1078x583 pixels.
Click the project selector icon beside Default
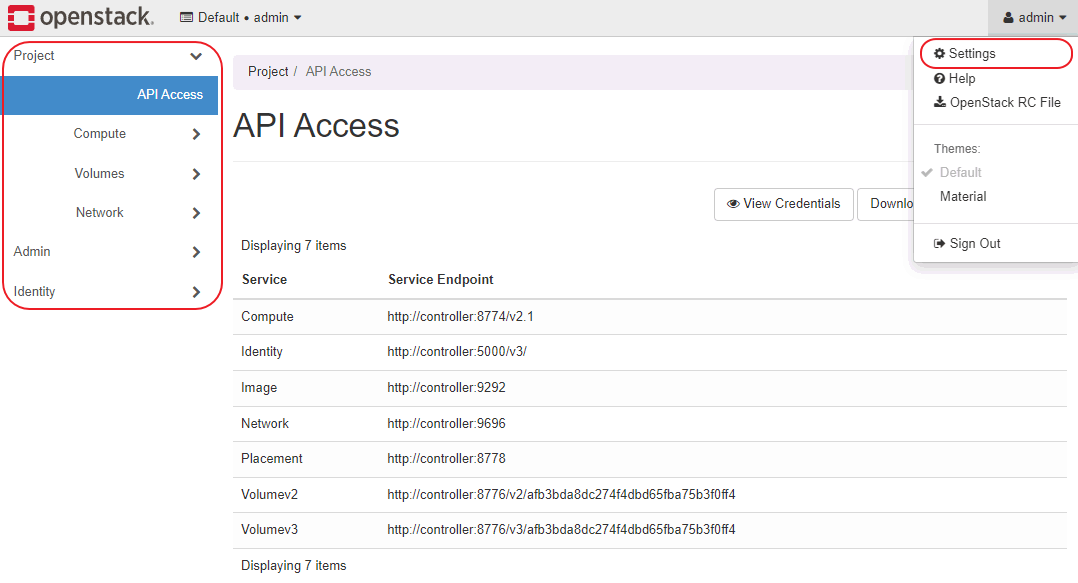186,18
